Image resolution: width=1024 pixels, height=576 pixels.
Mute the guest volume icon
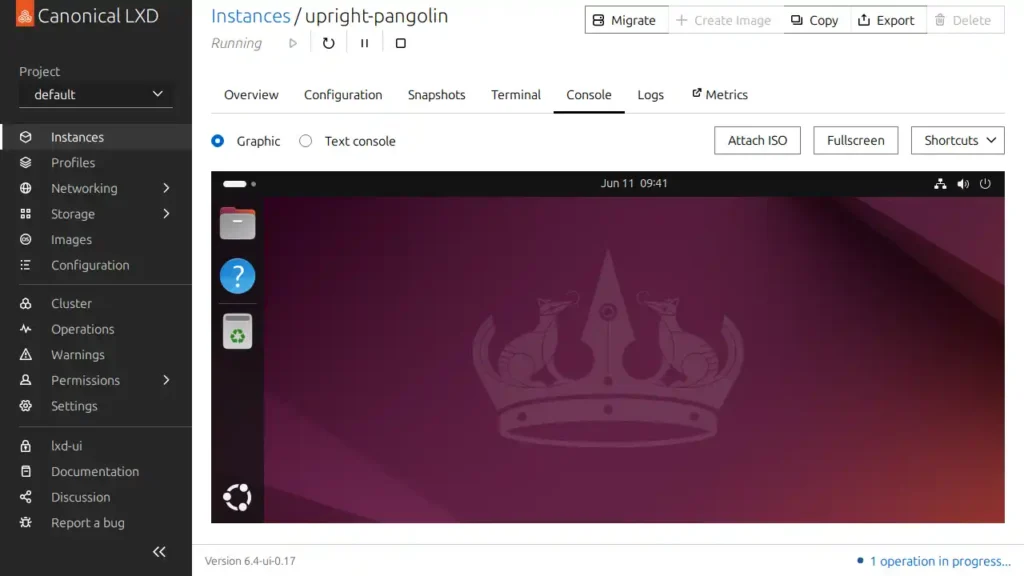click(963, 184)
